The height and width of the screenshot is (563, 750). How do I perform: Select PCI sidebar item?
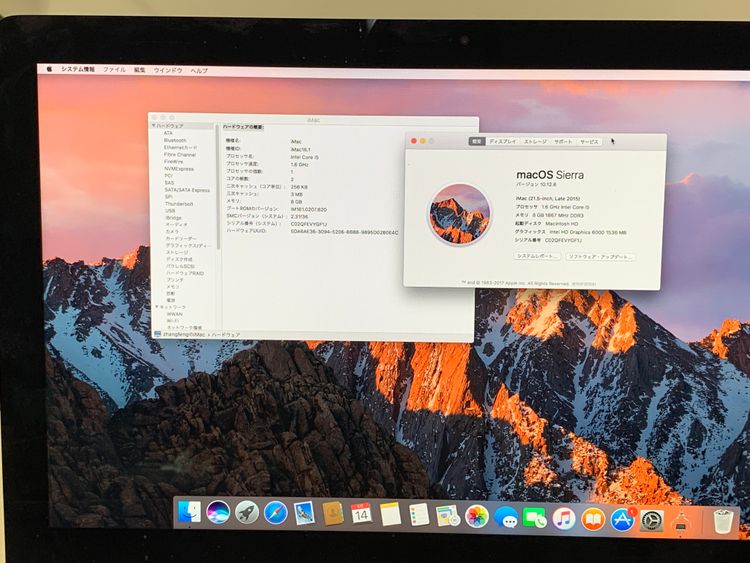(x=168, y=176)
